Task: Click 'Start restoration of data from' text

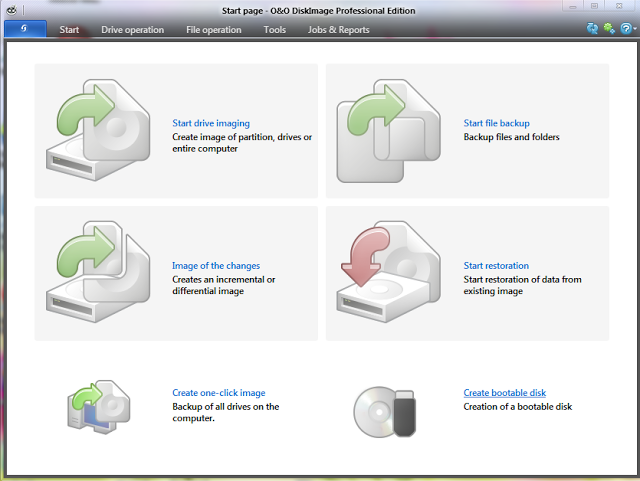Action: (522, 280)
